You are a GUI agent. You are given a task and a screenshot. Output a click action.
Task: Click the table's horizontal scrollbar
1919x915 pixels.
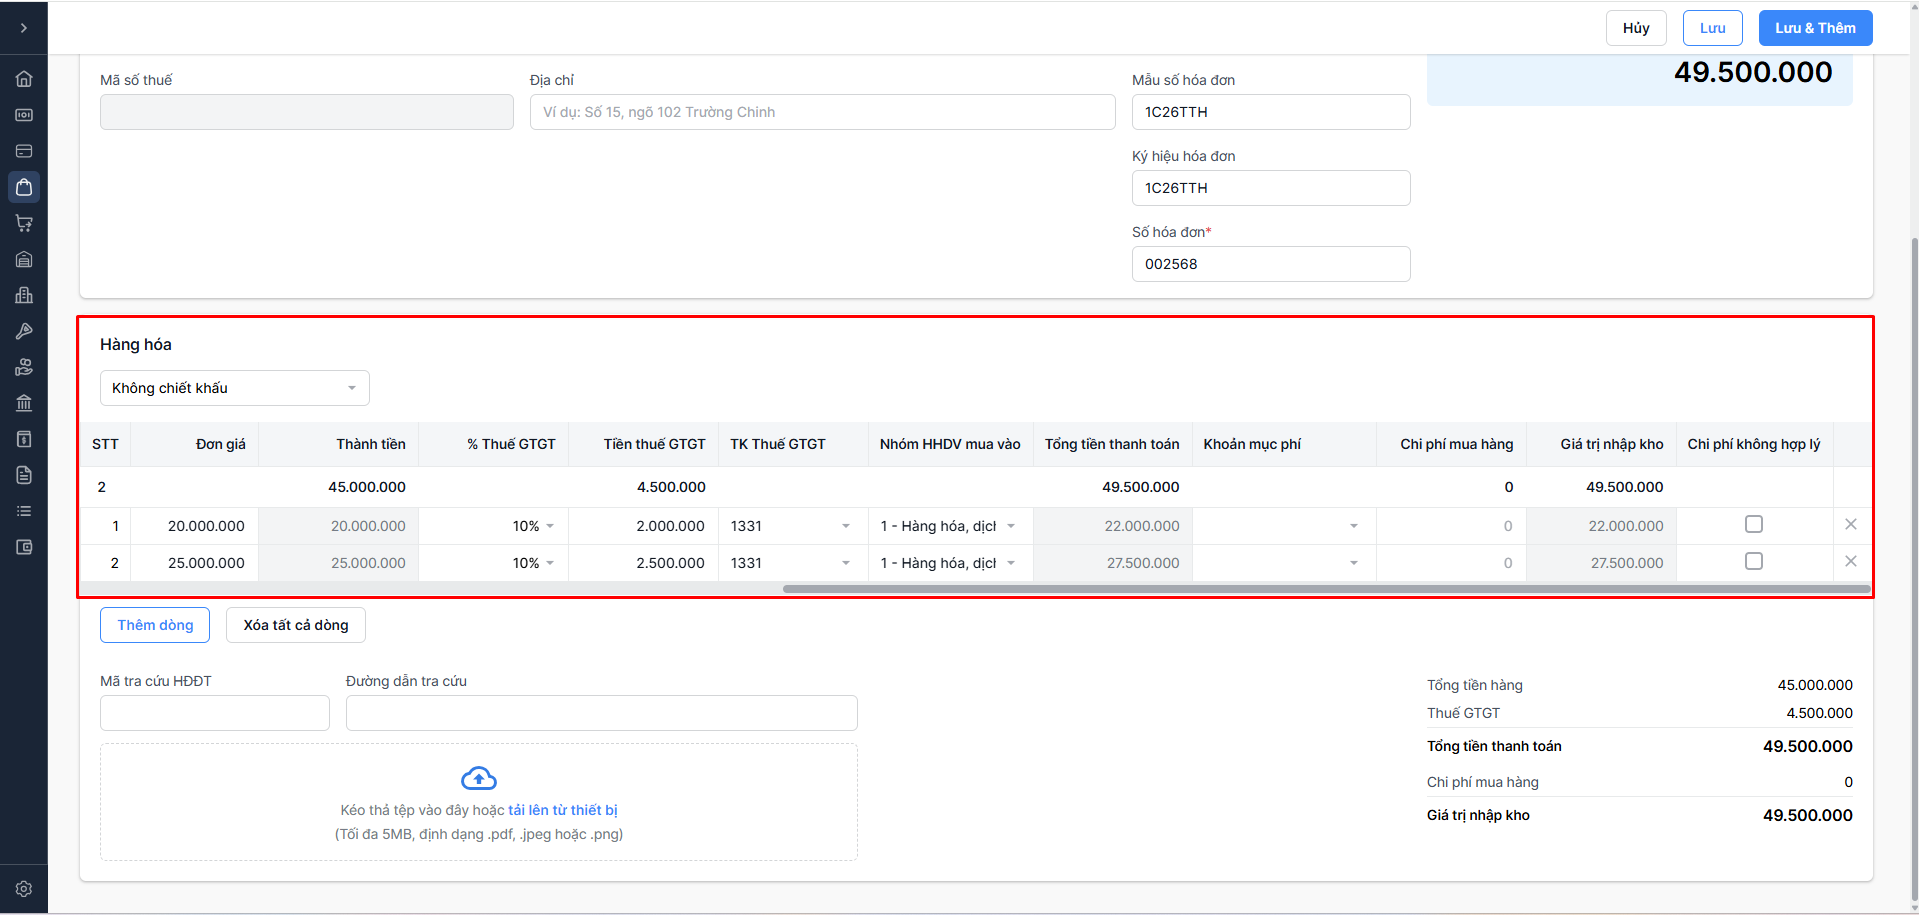pos(1325,589)
